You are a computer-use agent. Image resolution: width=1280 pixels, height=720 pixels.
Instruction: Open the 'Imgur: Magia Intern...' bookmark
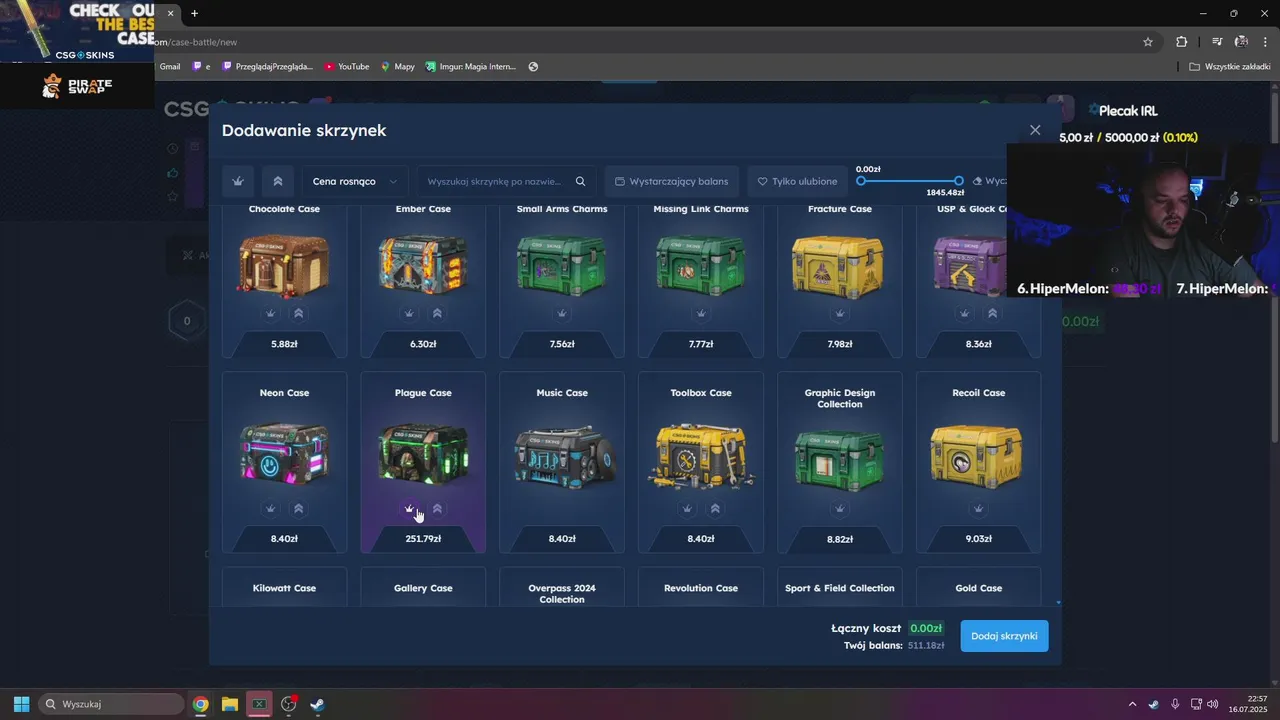click(471, 67)
